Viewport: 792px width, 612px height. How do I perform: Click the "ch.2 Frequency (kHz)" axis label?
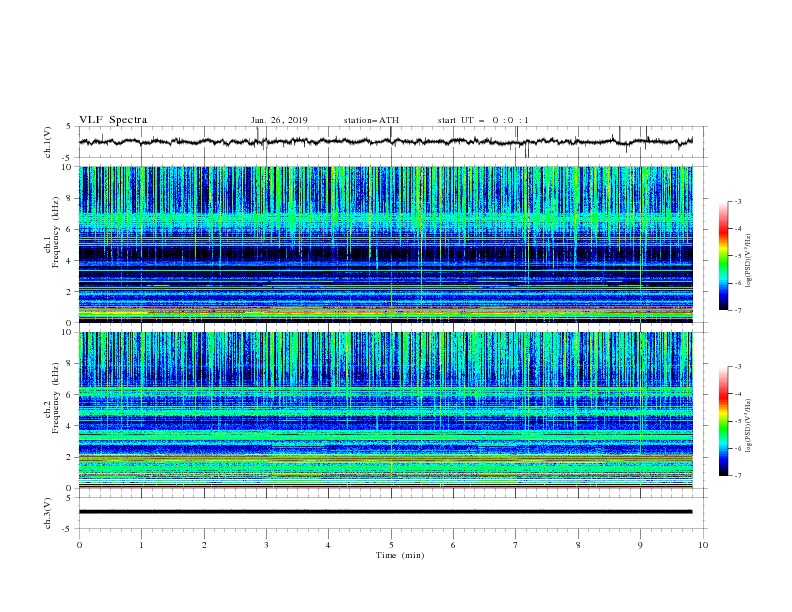51,397
